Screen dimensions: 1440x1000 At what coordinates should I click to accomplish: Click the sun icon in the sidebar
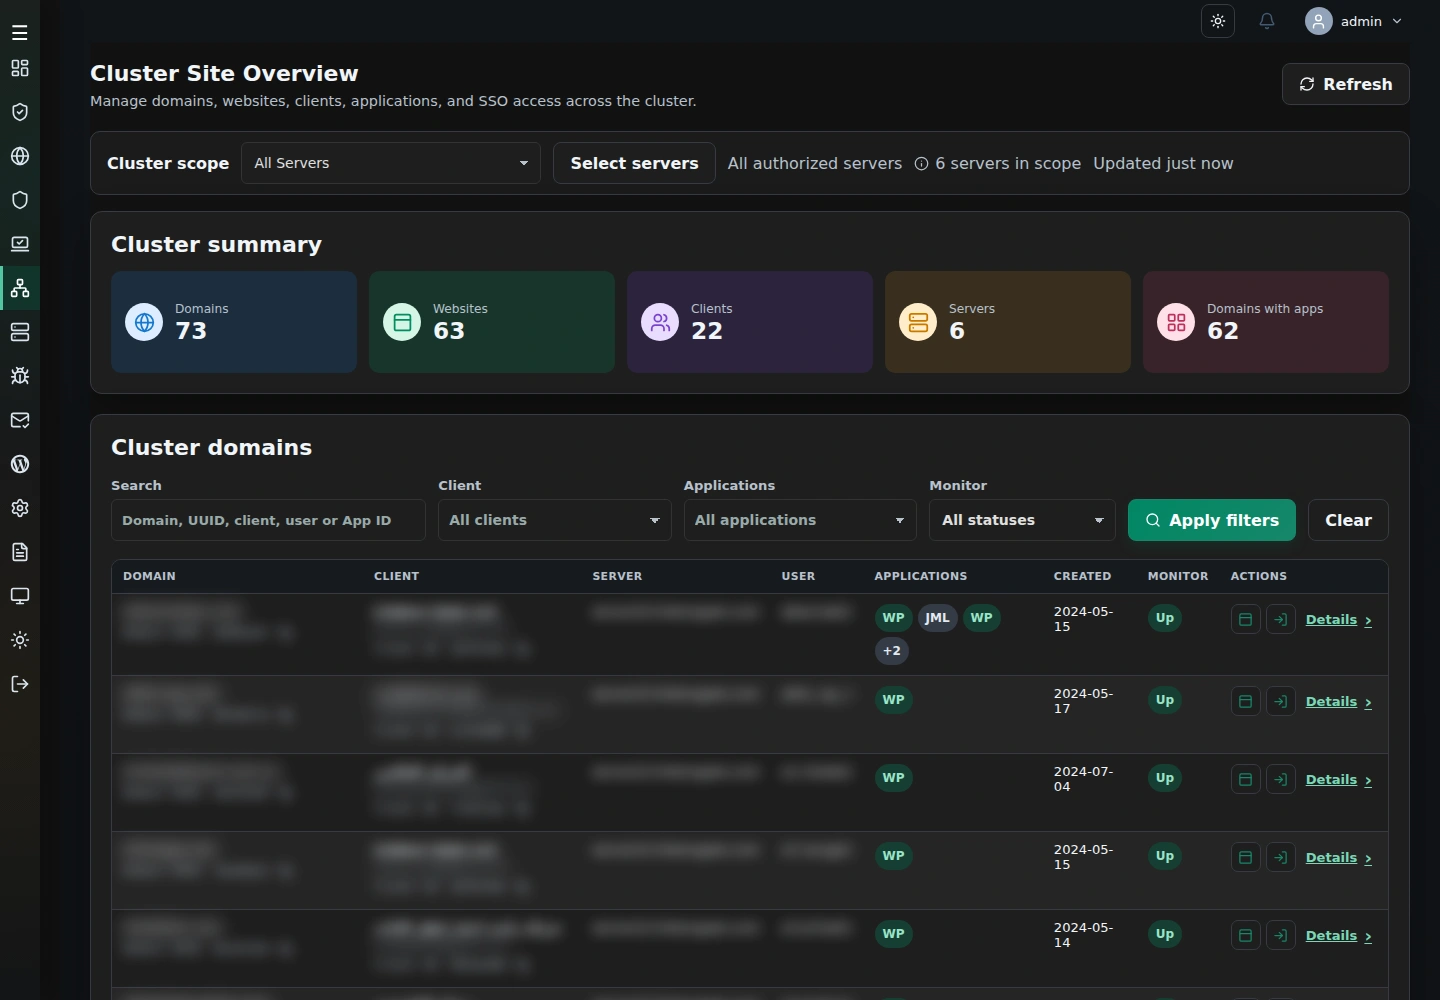(x=20, y=640)
